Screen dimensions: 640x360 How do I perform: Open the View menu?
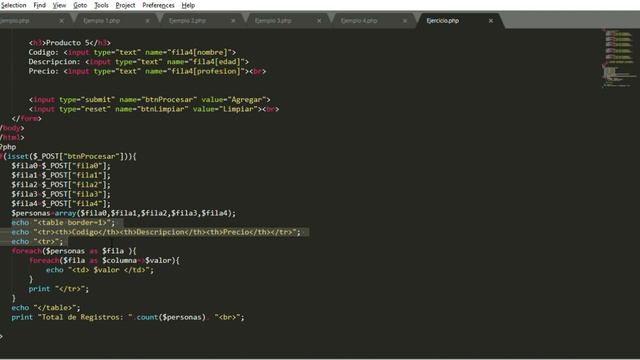click(59, 5)
